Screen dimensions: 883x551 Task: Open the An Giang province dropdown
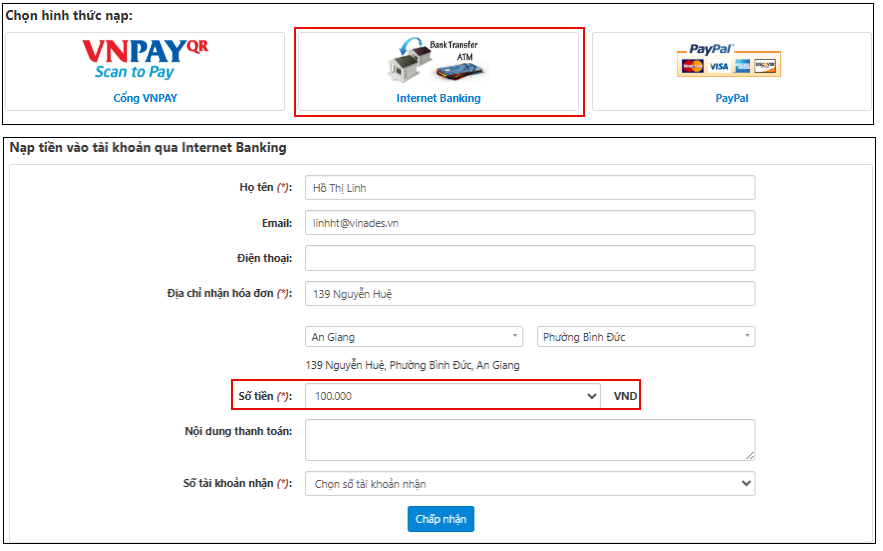pos(414,337)
